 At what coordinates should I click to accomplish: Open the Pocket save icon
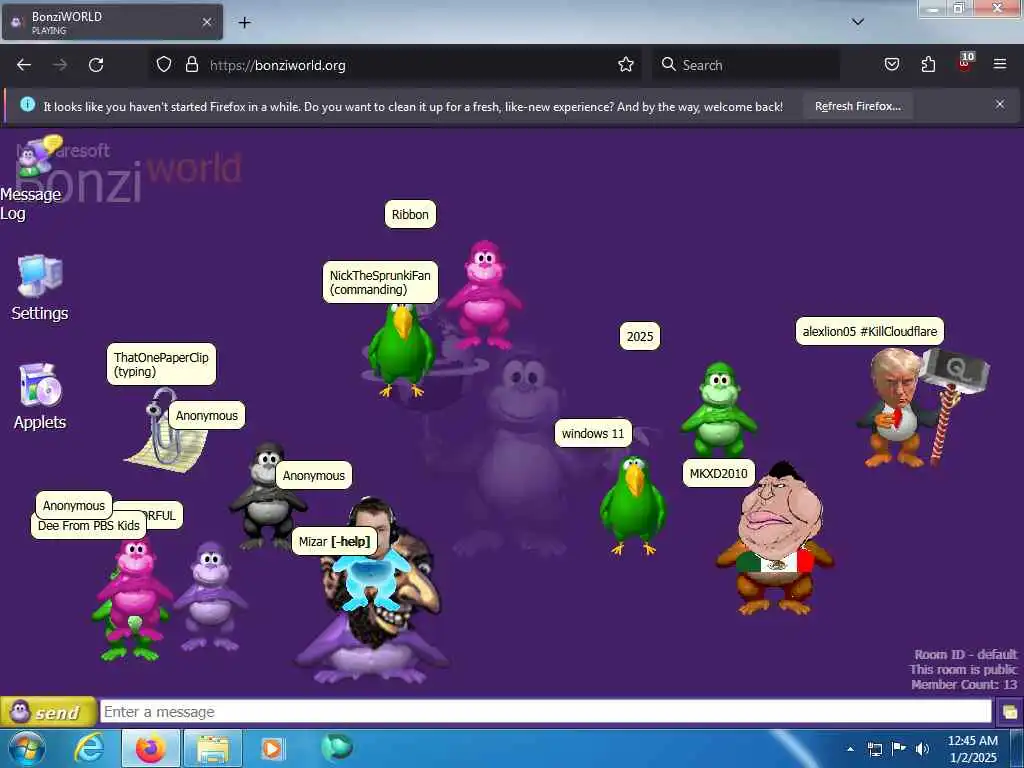point(891,65)
